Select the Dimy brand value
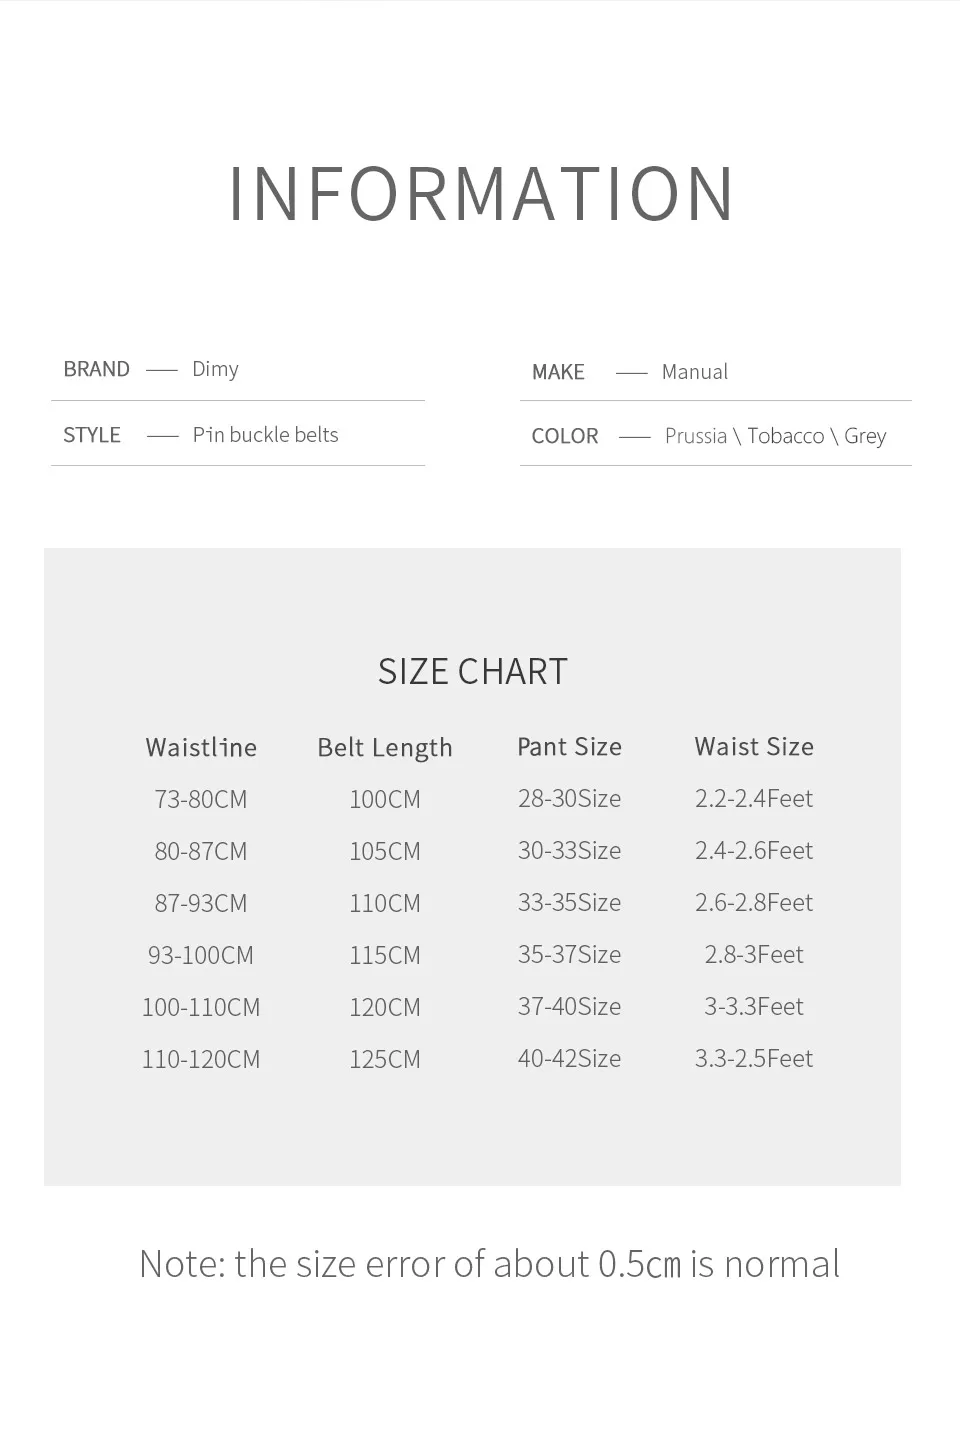960x1442 pixels. pyautogui.click(x=215, y=370)
